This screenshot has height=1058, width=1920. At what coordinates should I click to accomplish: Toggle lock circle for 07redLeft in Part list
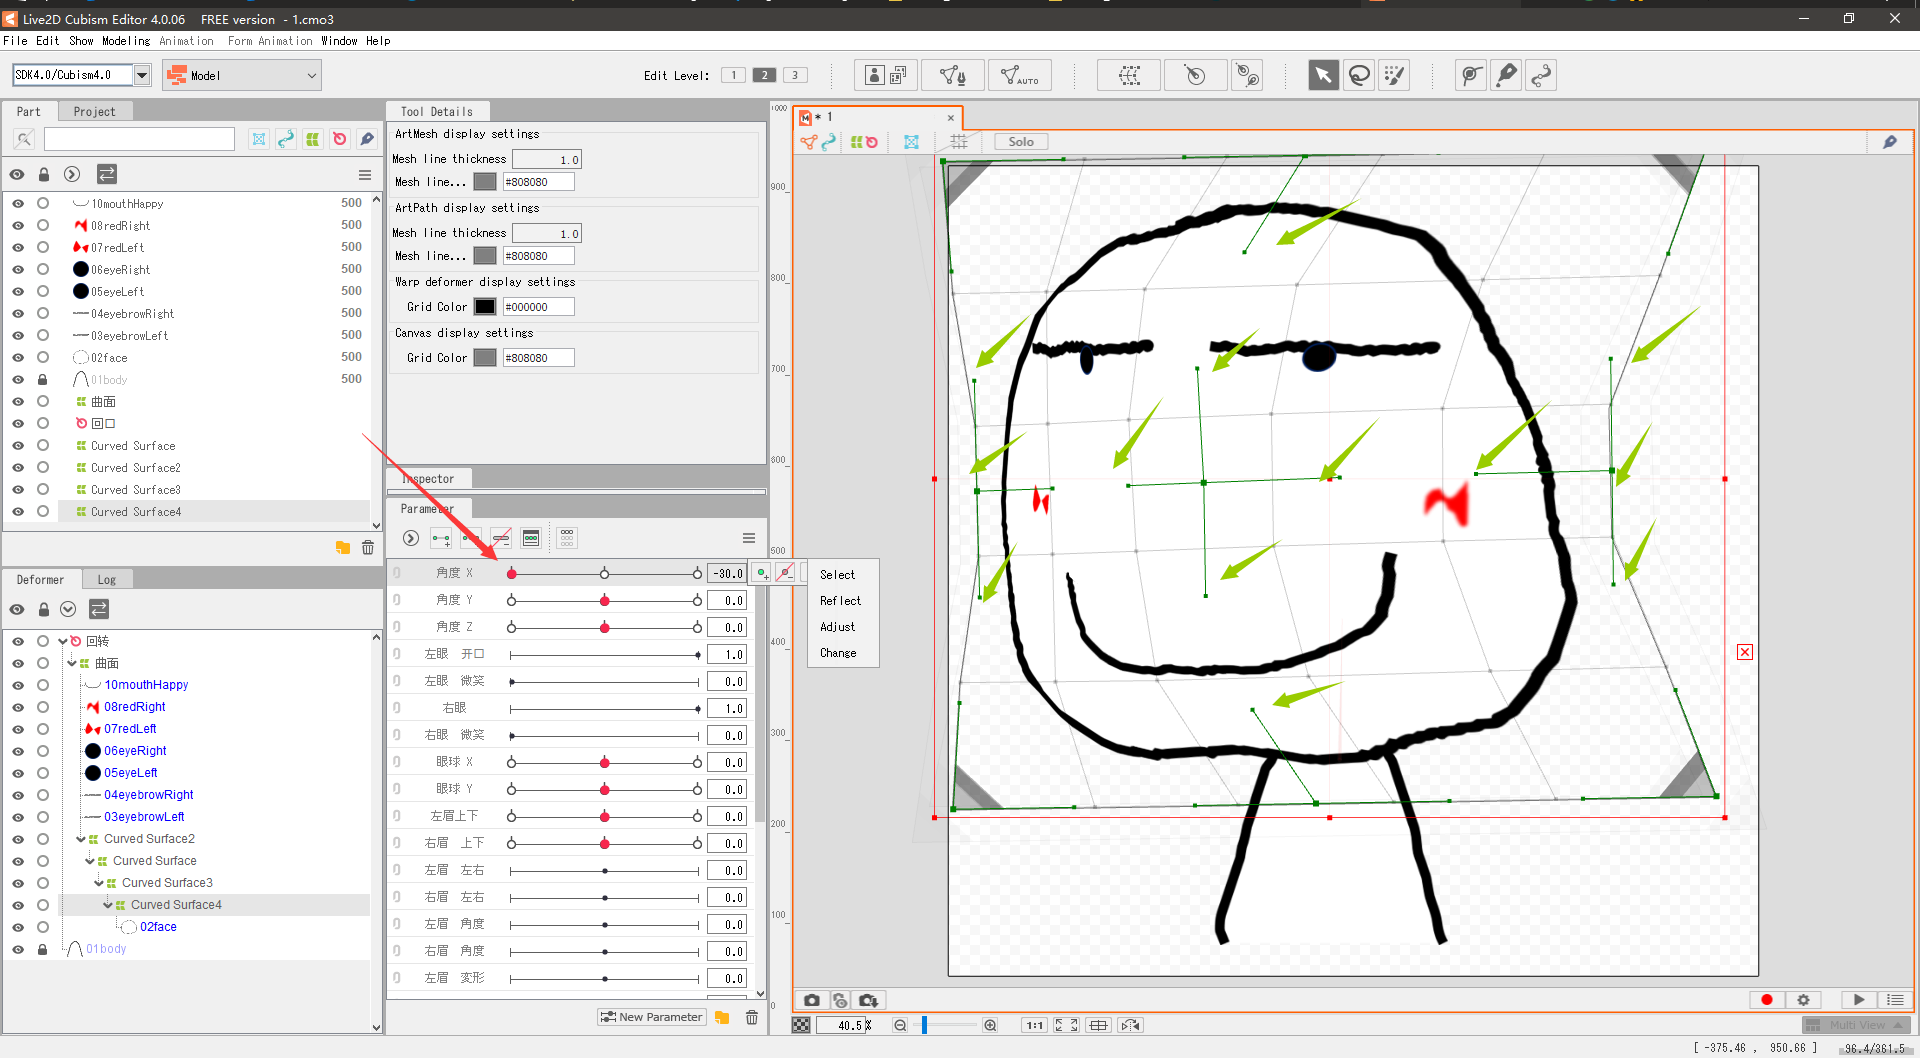[43, 247]
